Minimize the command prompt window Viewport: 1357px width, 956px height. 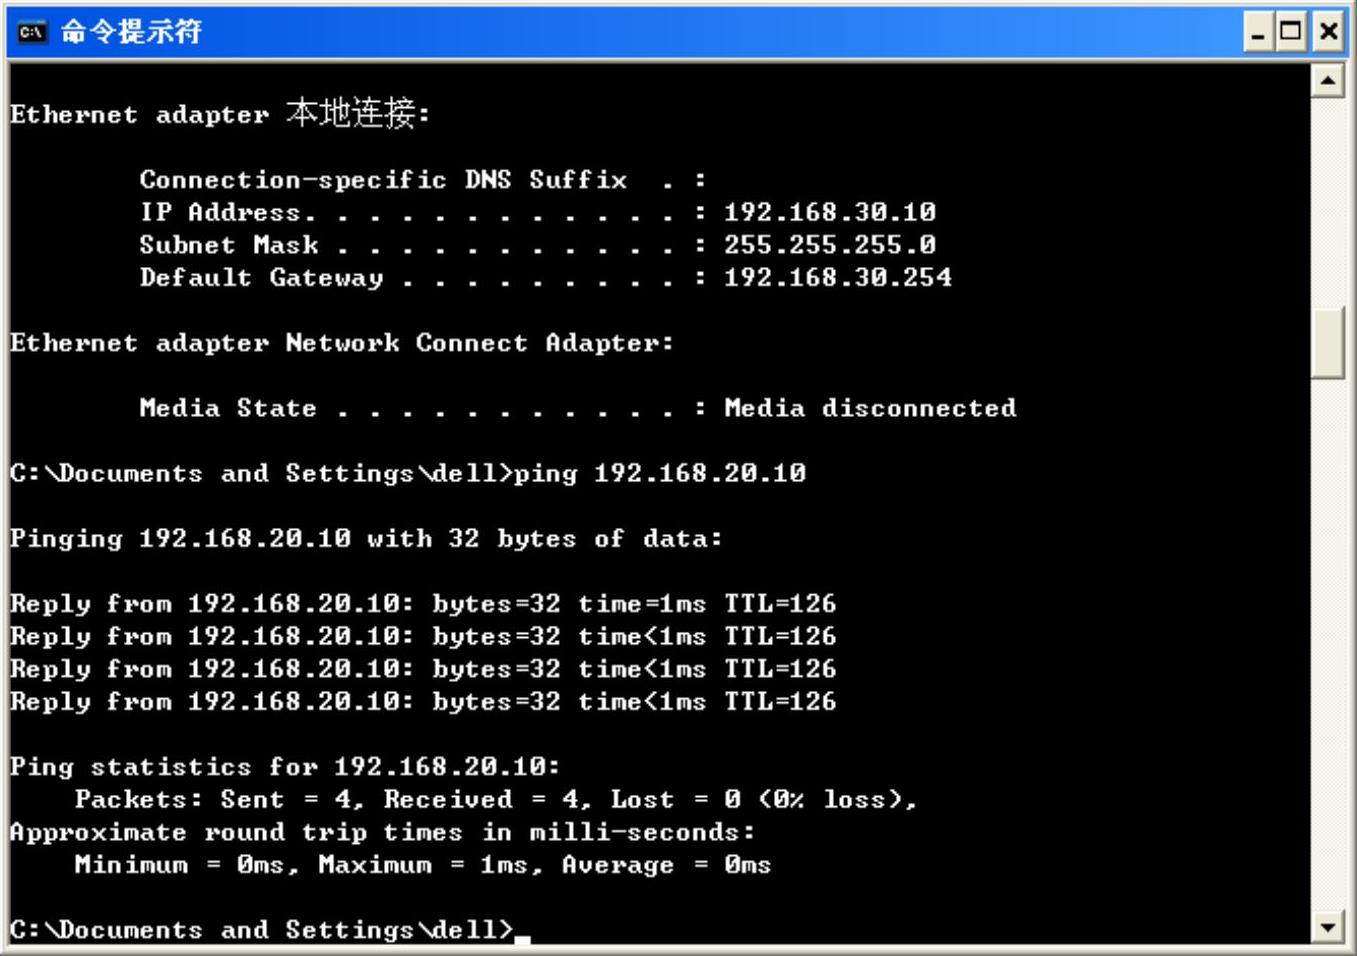[x=1258, y=32]
